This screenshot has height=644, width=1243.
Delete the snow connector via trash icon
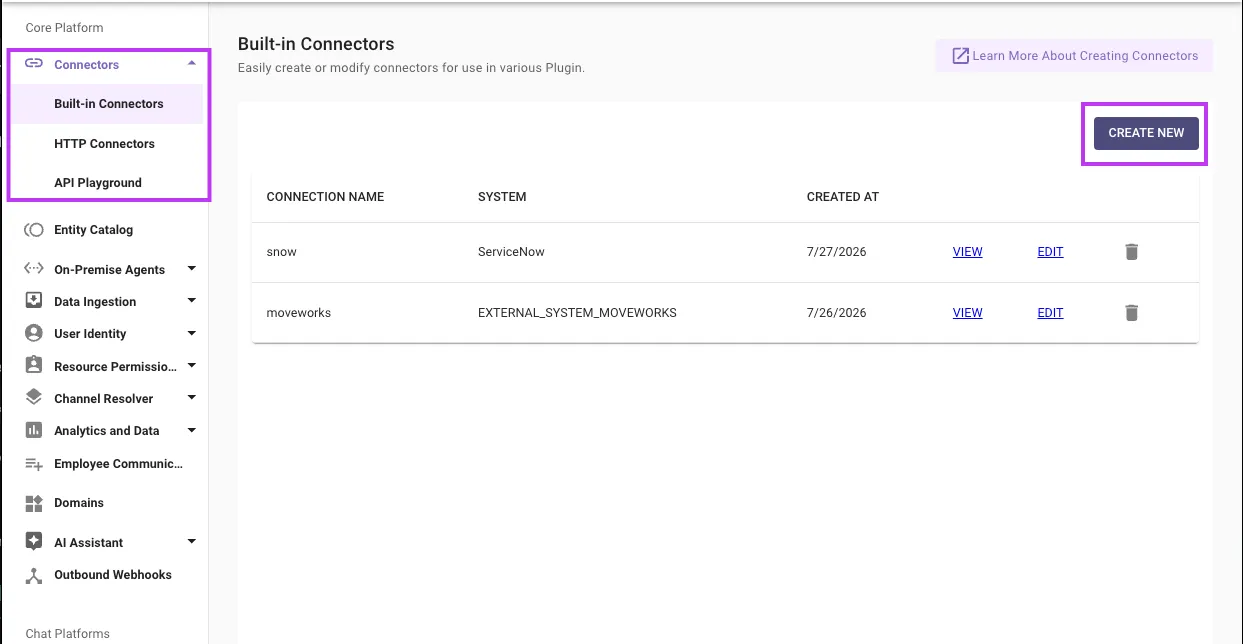click(x=1131, y=252)
